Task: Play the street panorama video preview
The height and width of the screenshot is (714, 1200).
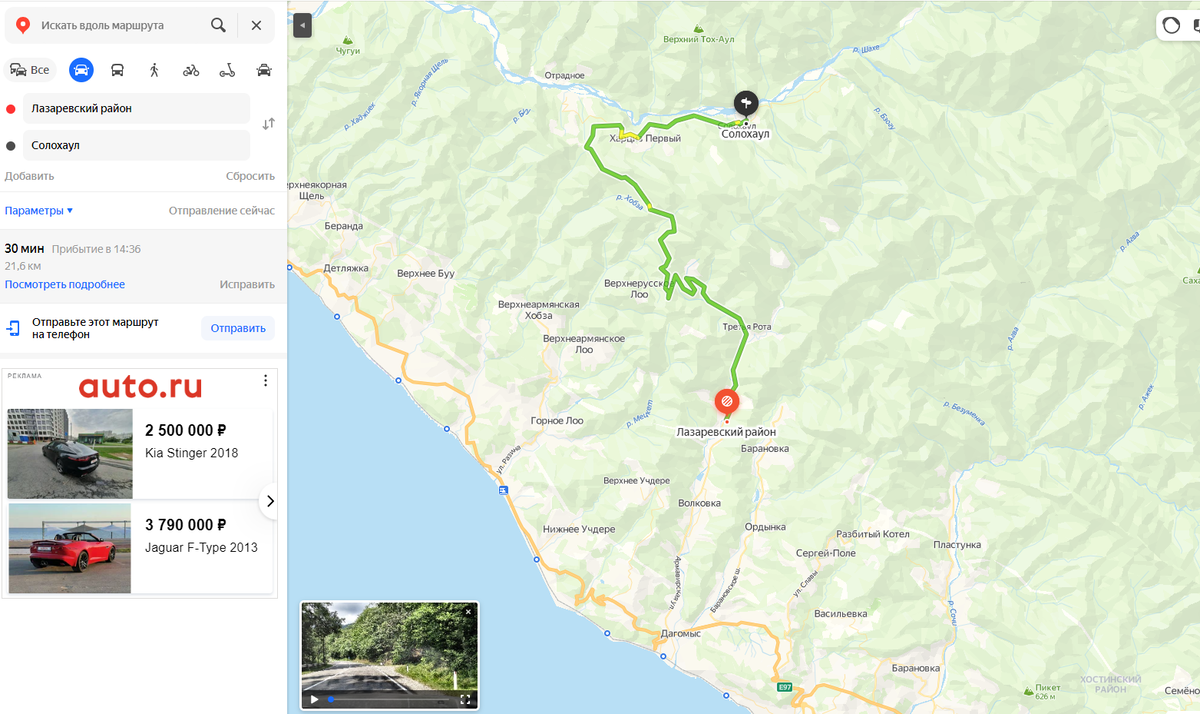Action: pyautogui.click(x=314, y=700)
